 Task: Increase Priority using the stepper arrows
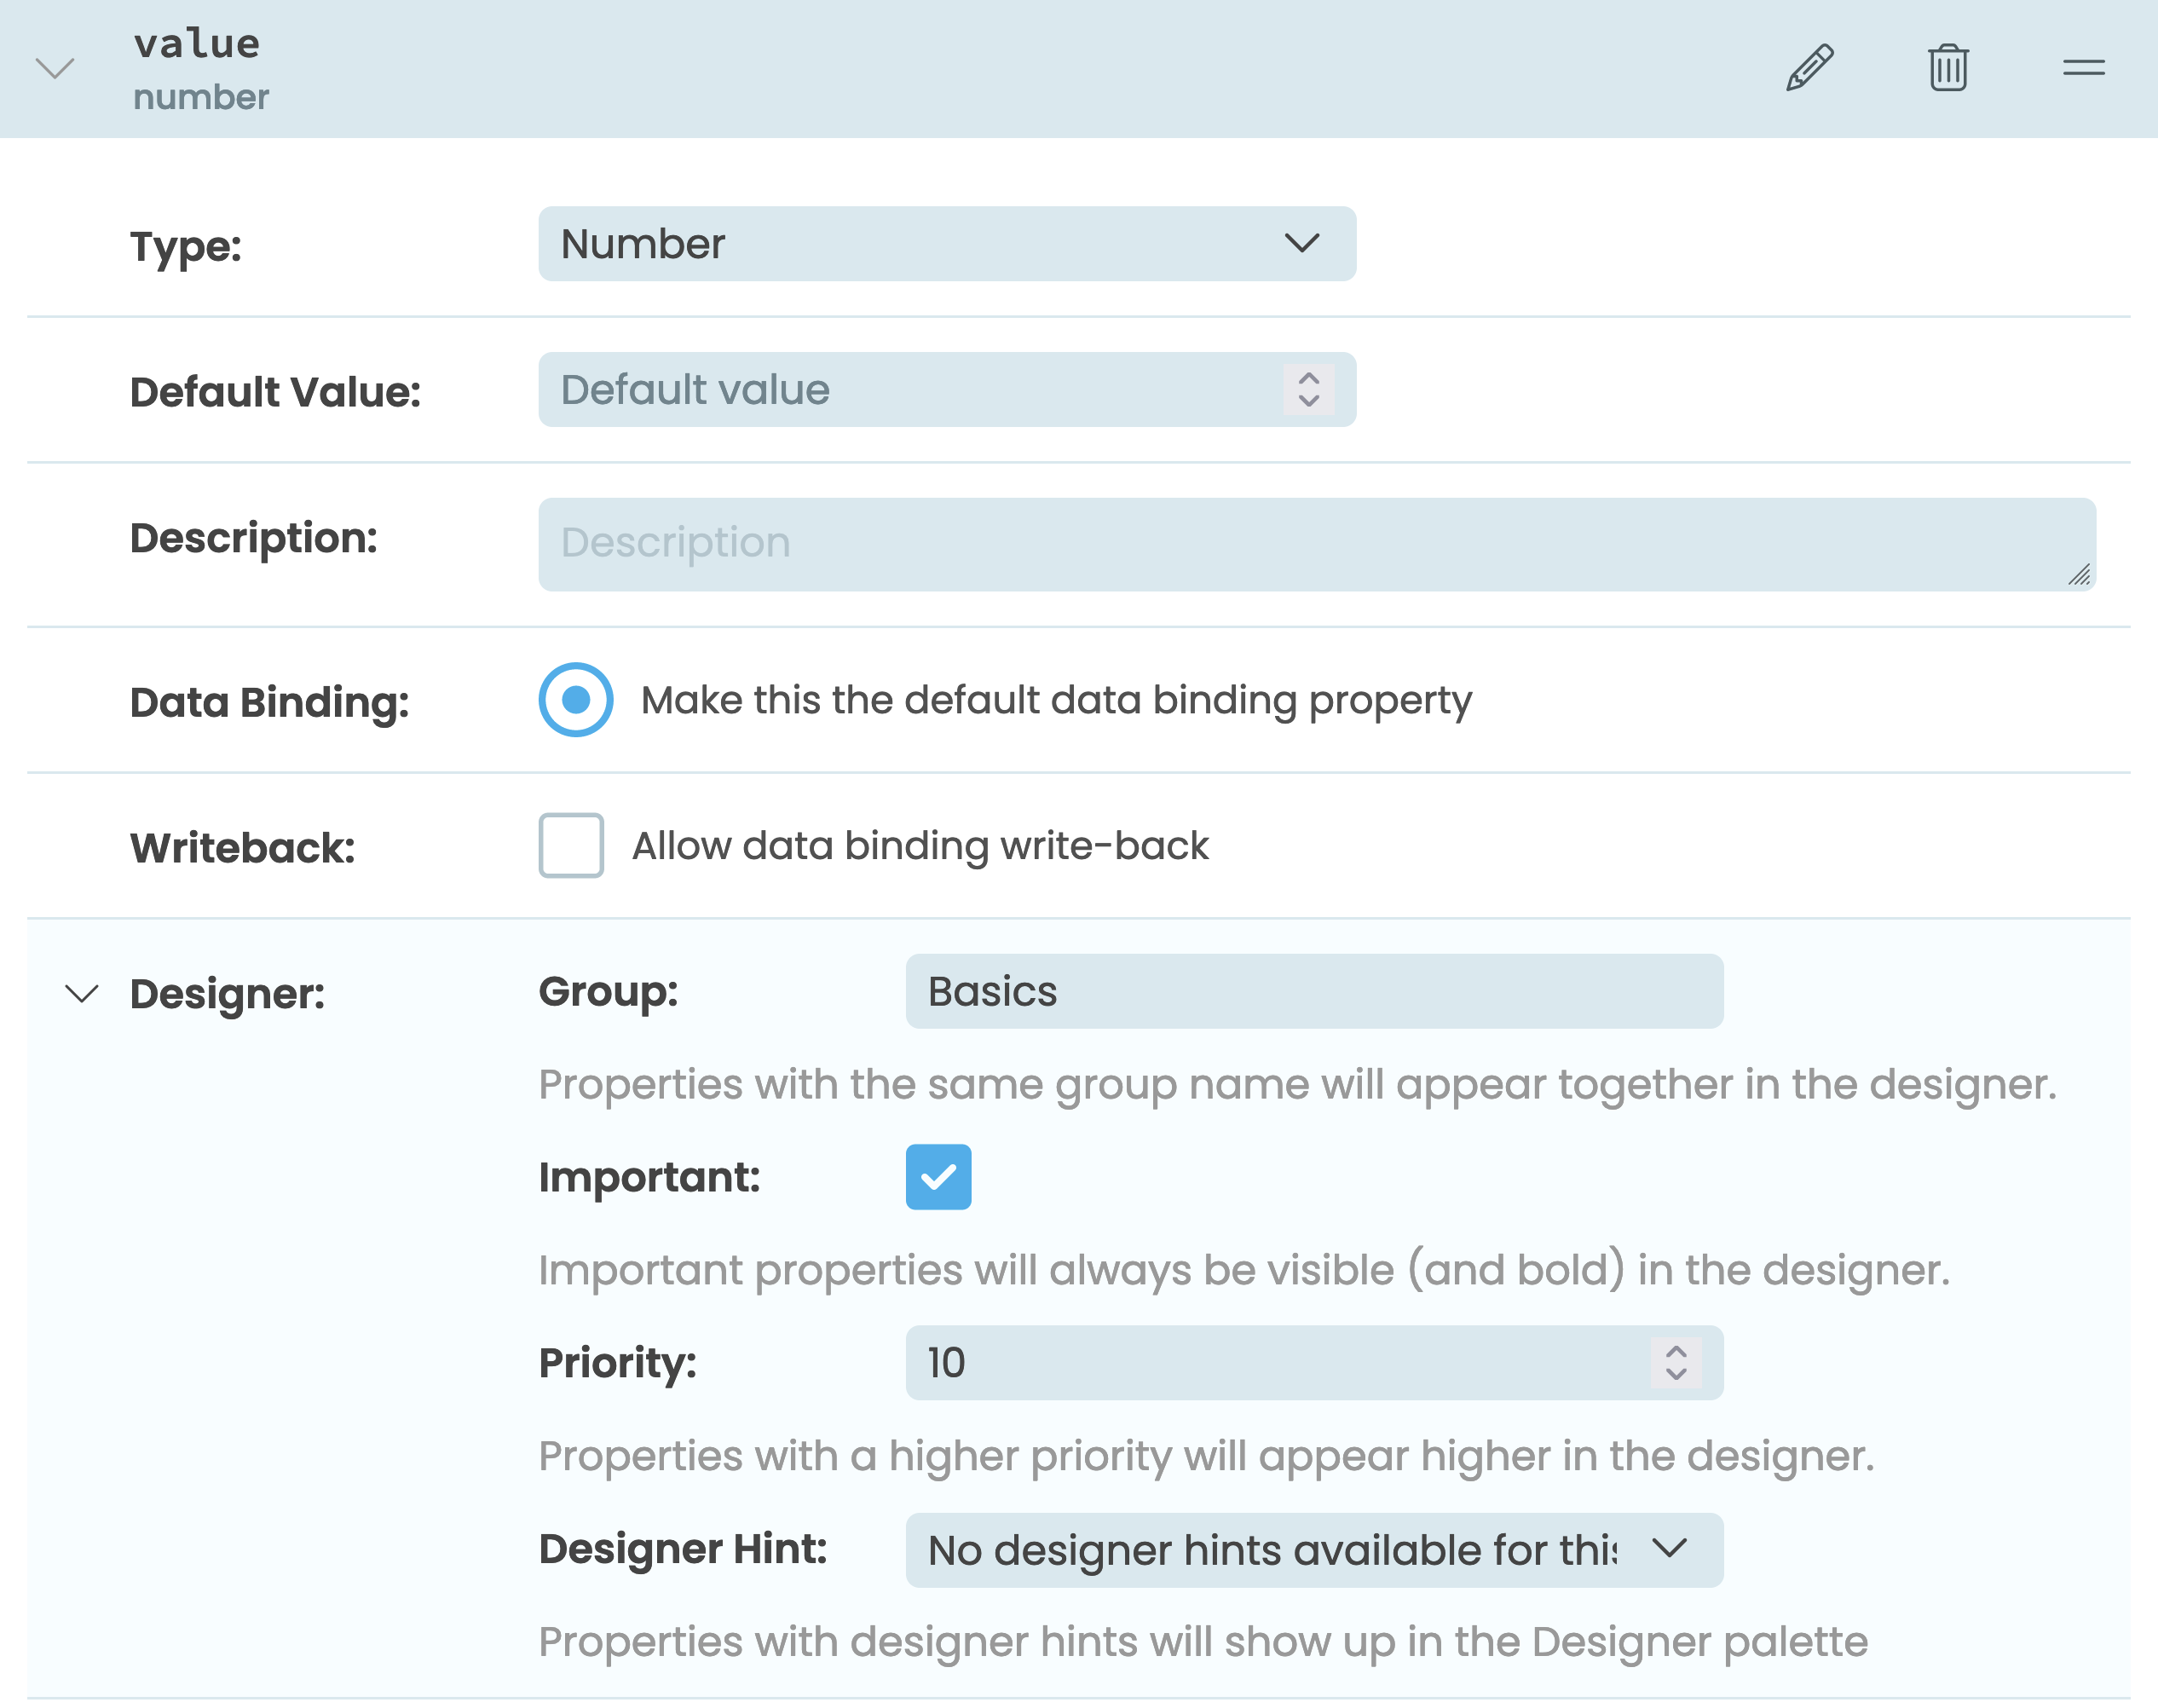pyautogui.click(x=1676, y=1362)
